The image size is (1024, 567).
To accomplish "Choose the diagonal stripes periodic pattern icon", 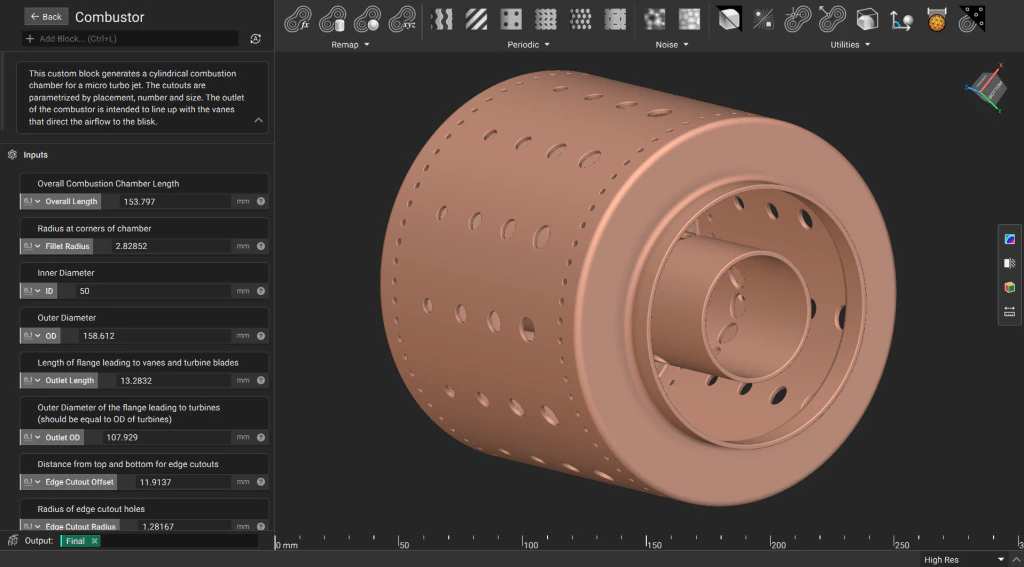I will tap(476, 19).
